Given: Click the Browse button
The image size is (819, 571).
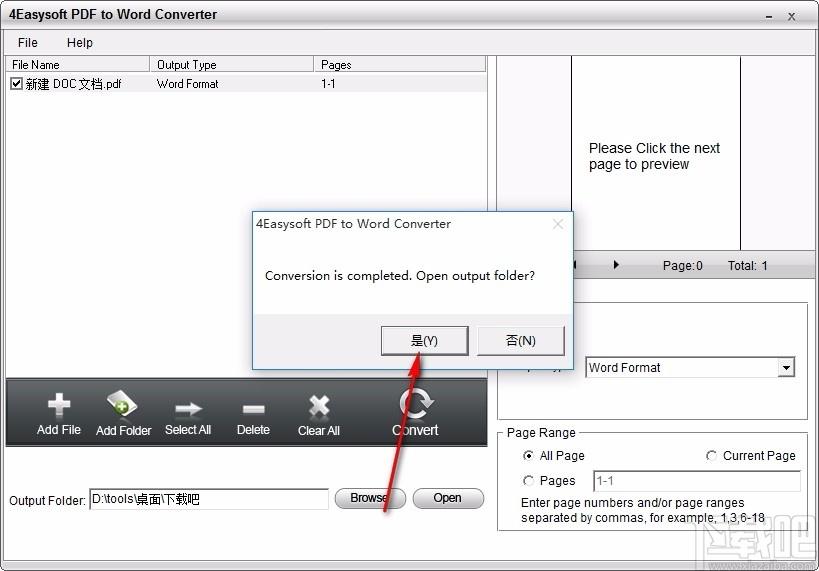Looking at the screenshot, I should coord(370,498).
